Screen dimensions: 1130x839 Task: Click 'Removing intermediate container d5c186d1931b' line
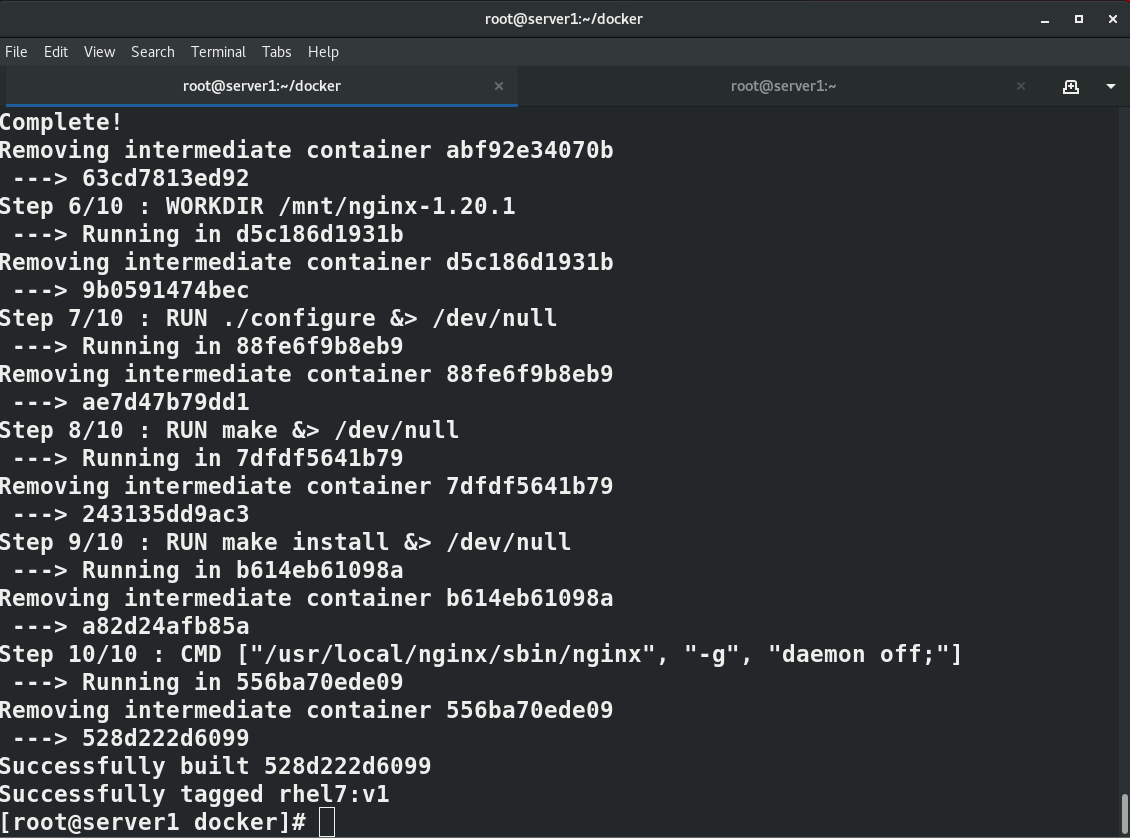pyautogui.click(x=306, y=262)
